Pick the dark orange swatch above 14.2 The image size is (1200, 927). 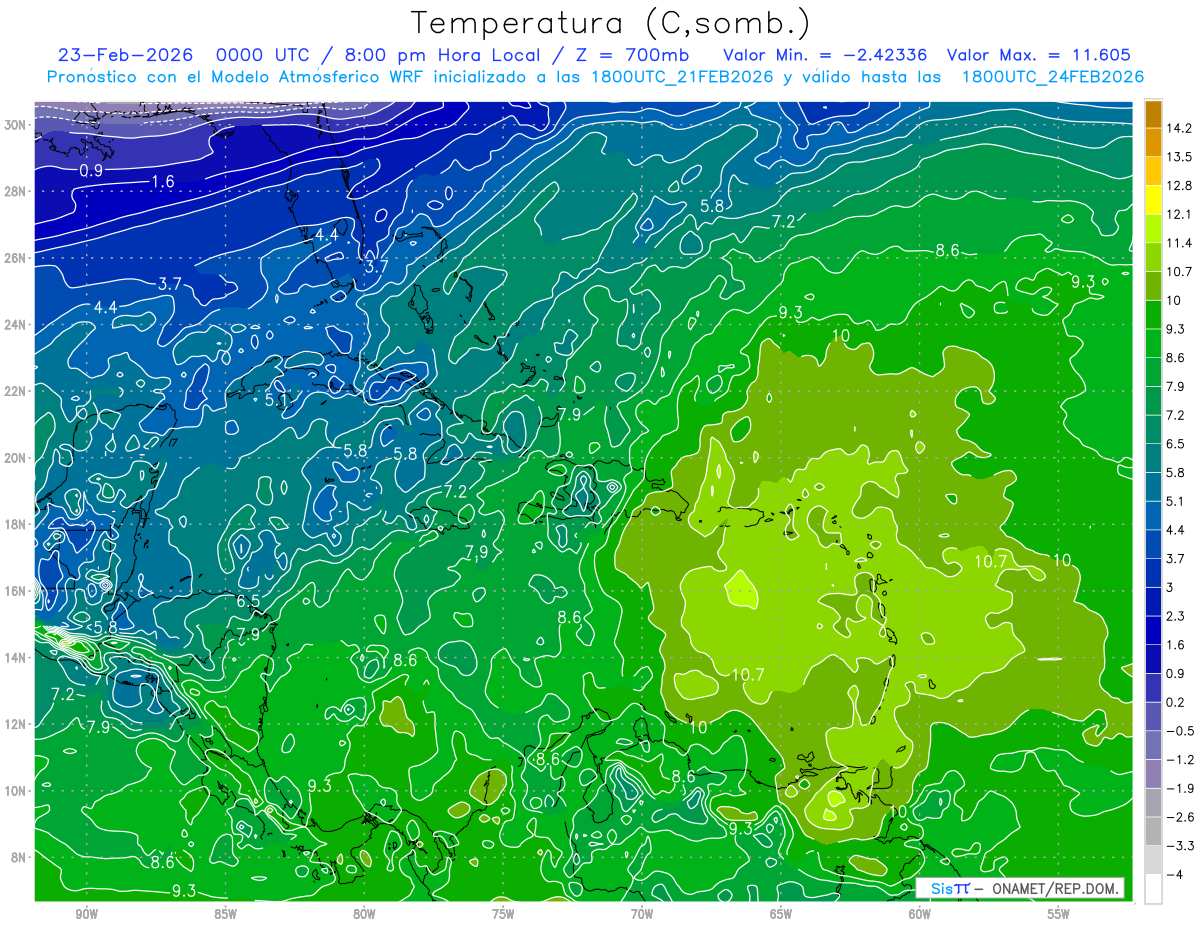pyautogui.click(x=1153, y=114)
